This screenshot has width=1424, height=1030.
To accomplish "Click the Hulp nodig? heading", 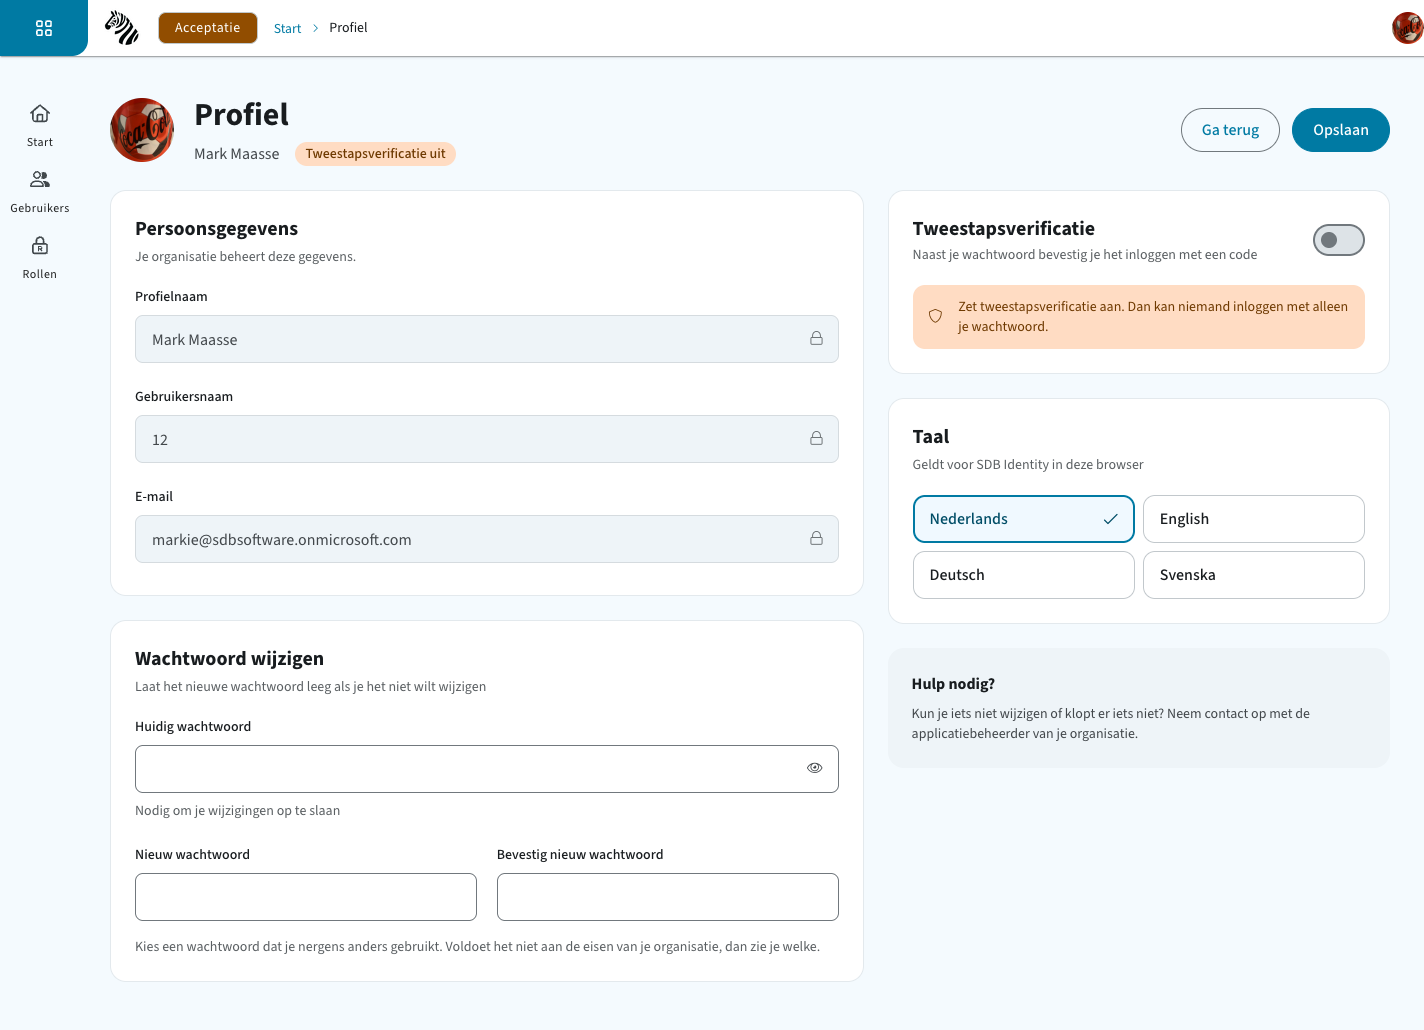I will (953, 684).
